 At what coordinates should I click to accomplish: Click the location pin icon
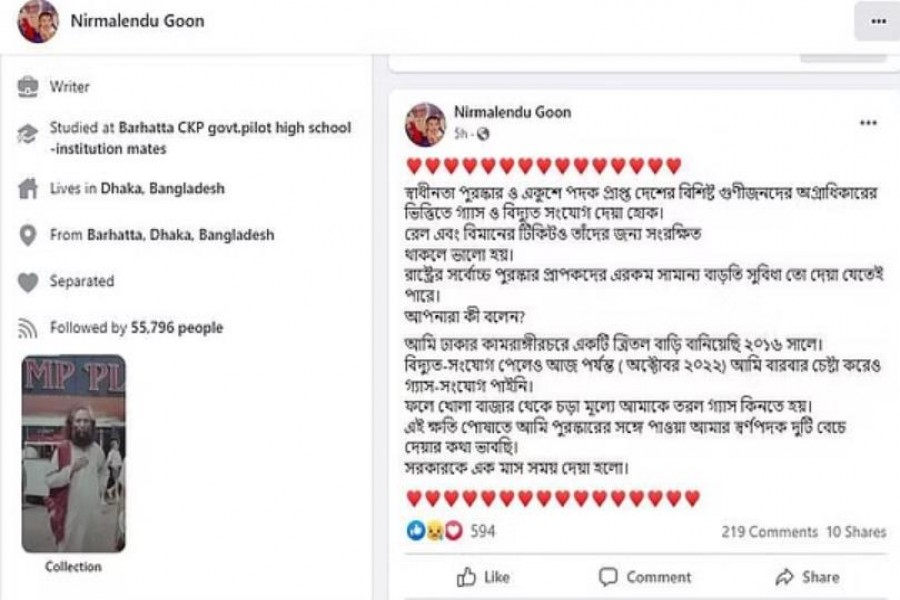click(28, 235)
